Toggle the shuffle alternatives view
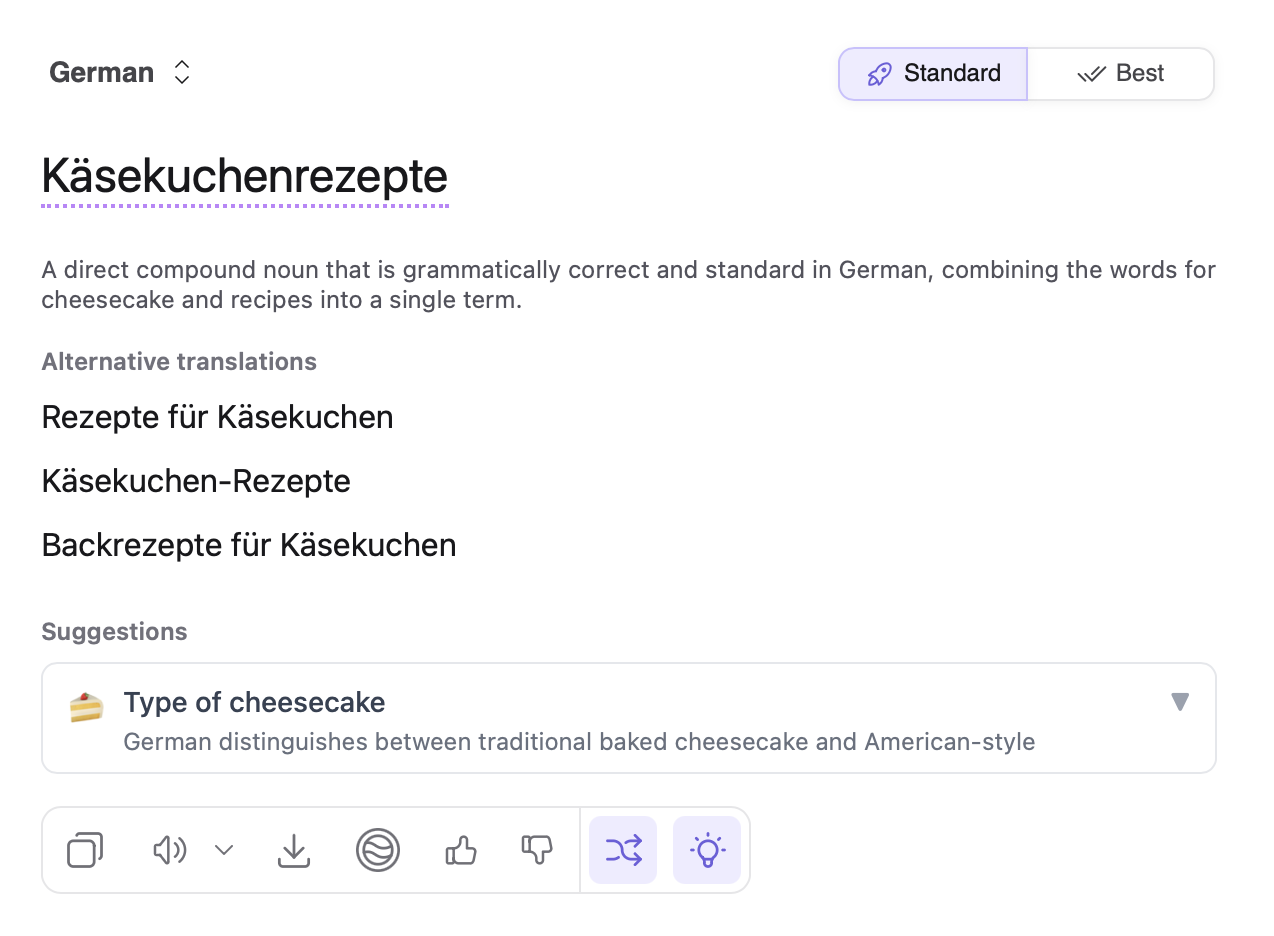The image size is (1274, 936). (x=622, y=850)
